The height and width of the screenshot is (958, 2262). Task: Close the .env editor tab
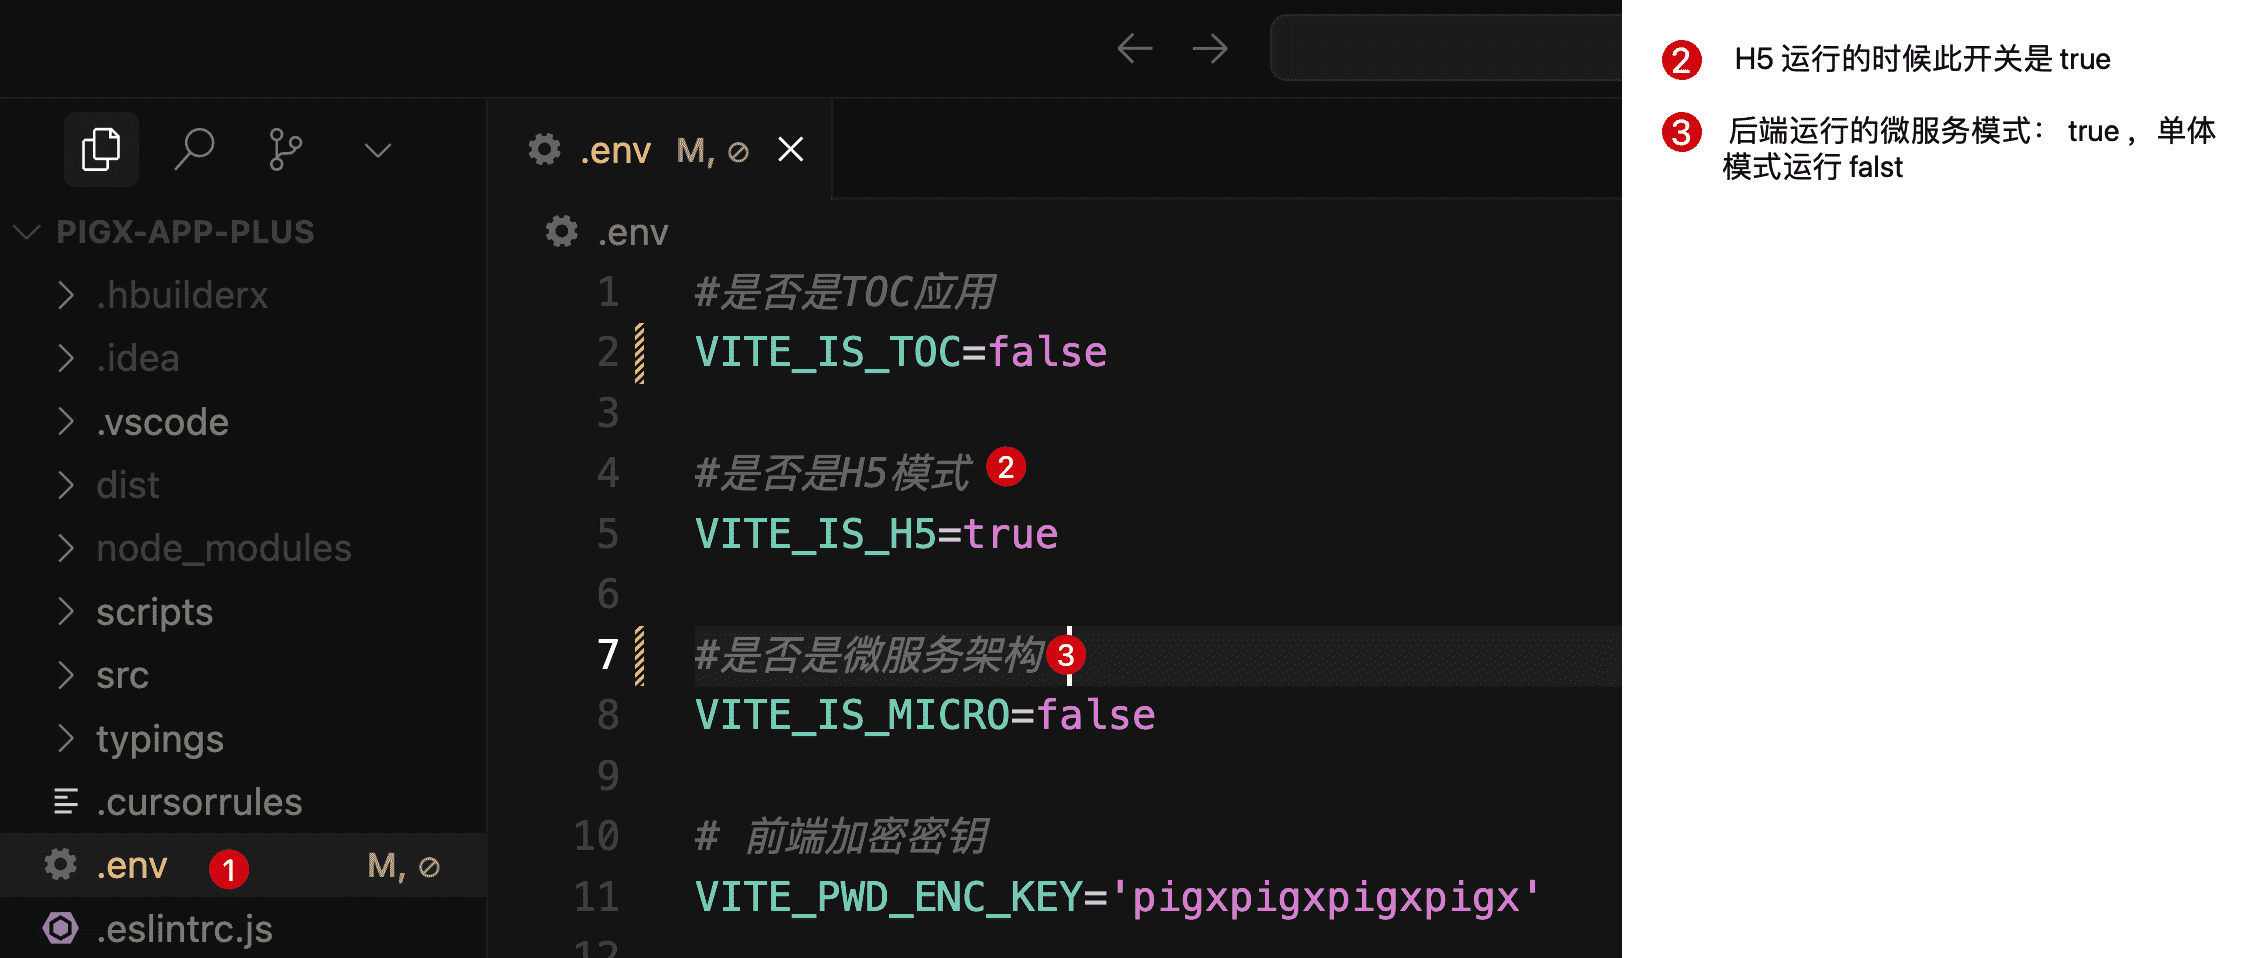[791, 150]
